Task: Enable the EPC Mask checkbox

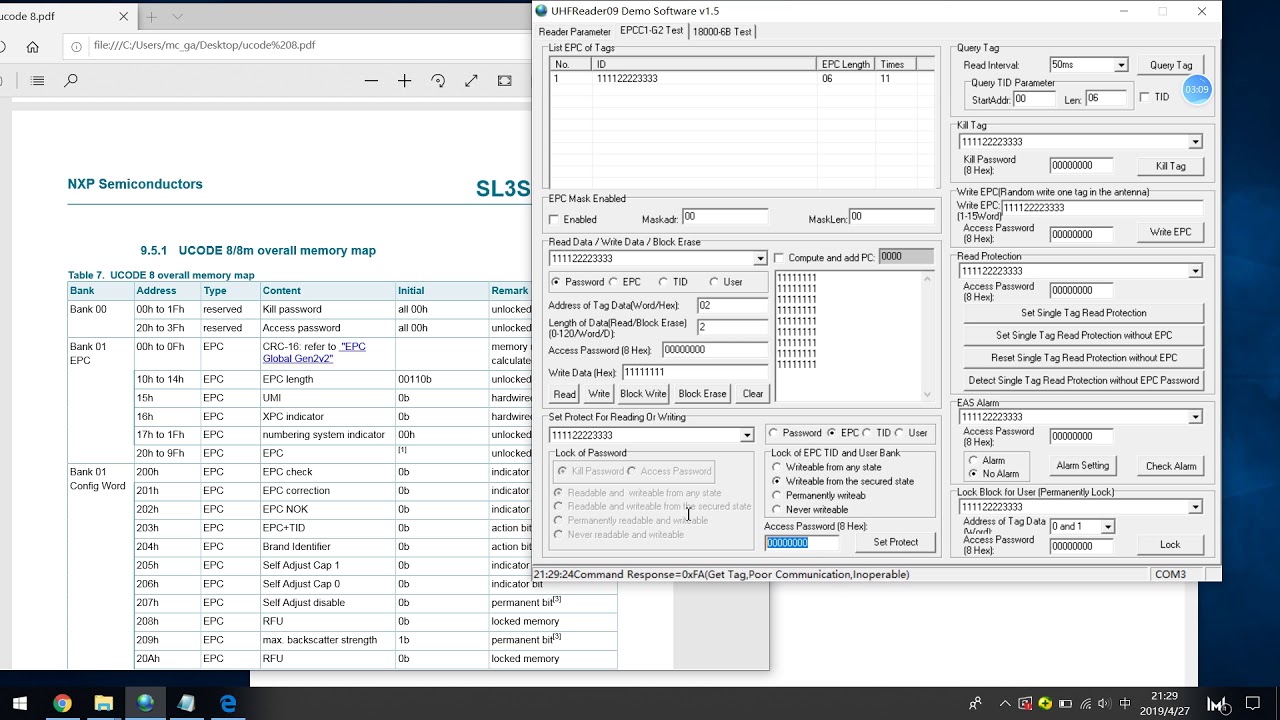Action: [x=554, y=220]
